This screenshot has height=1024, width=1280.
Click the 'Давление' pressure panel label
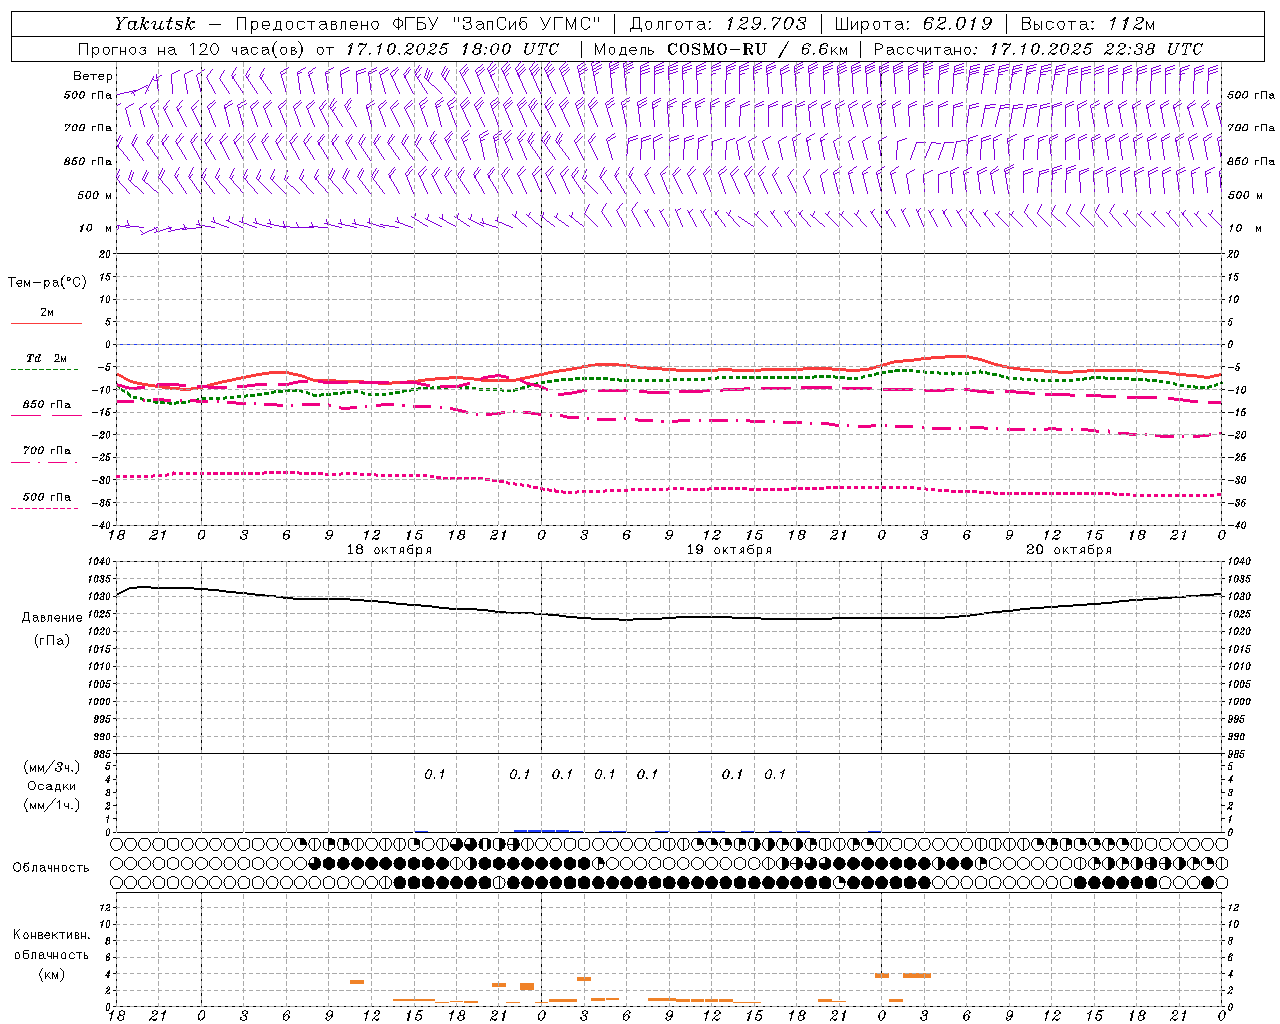point(52,618)
